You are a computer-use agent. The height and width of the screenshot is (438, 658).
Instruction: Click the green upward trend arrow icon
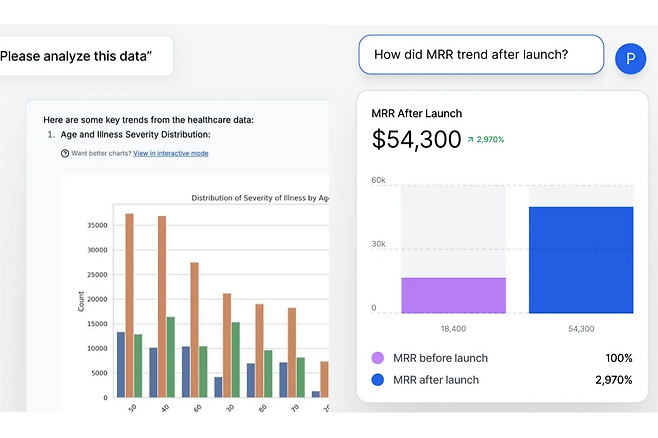tap(470, 140)
